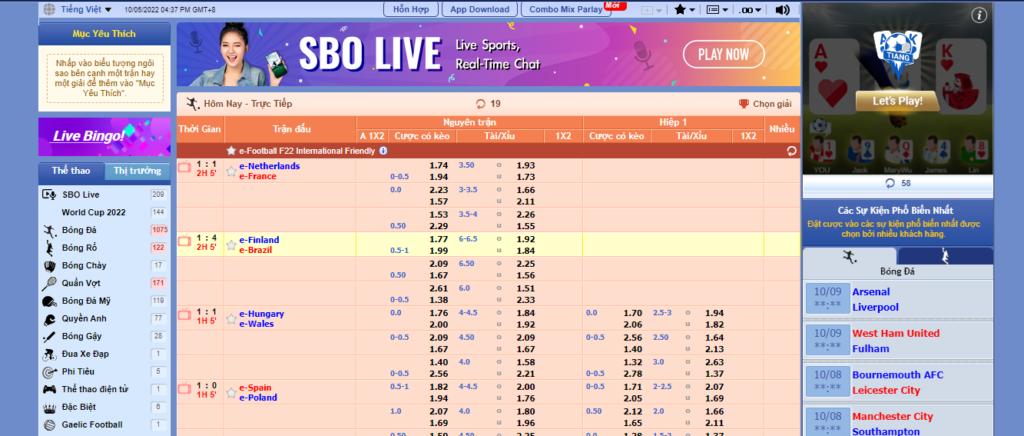Click odds 1.74 for e-Netherlands handicap
Viewport: 1024px width, 436px height.
[x=438, y=166]
